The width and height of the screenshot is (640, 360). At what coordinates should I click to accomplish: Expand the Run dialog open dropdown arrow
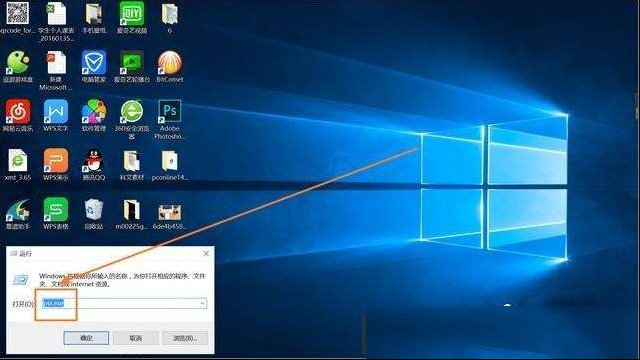tap(202, 303)
